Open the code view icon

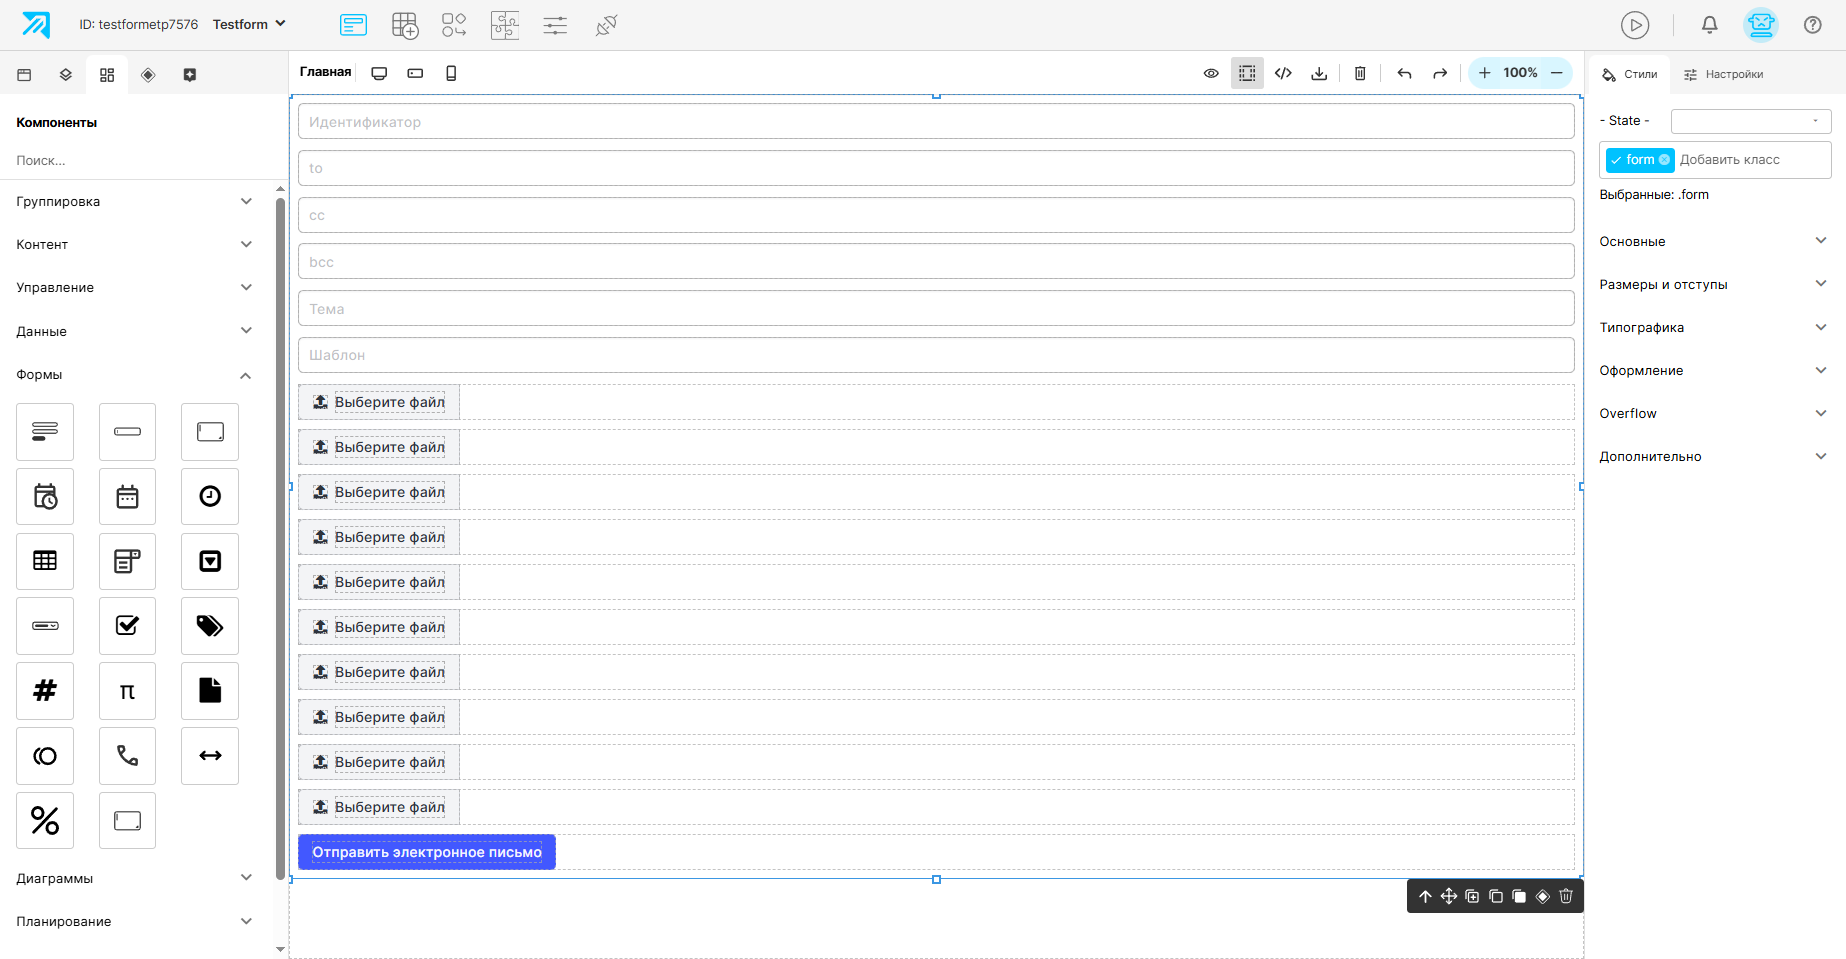(x=1283, y=73)
